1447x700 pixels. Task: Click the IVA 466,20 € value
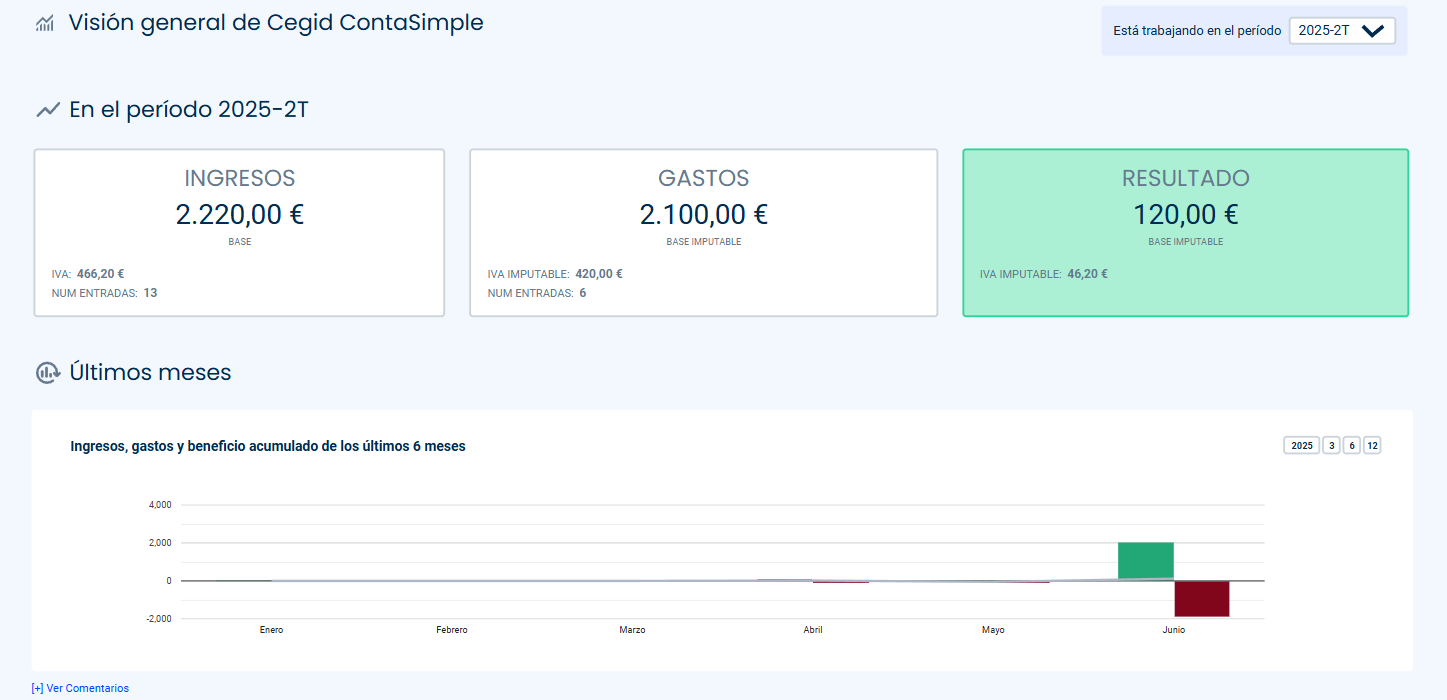click(100, 274)
